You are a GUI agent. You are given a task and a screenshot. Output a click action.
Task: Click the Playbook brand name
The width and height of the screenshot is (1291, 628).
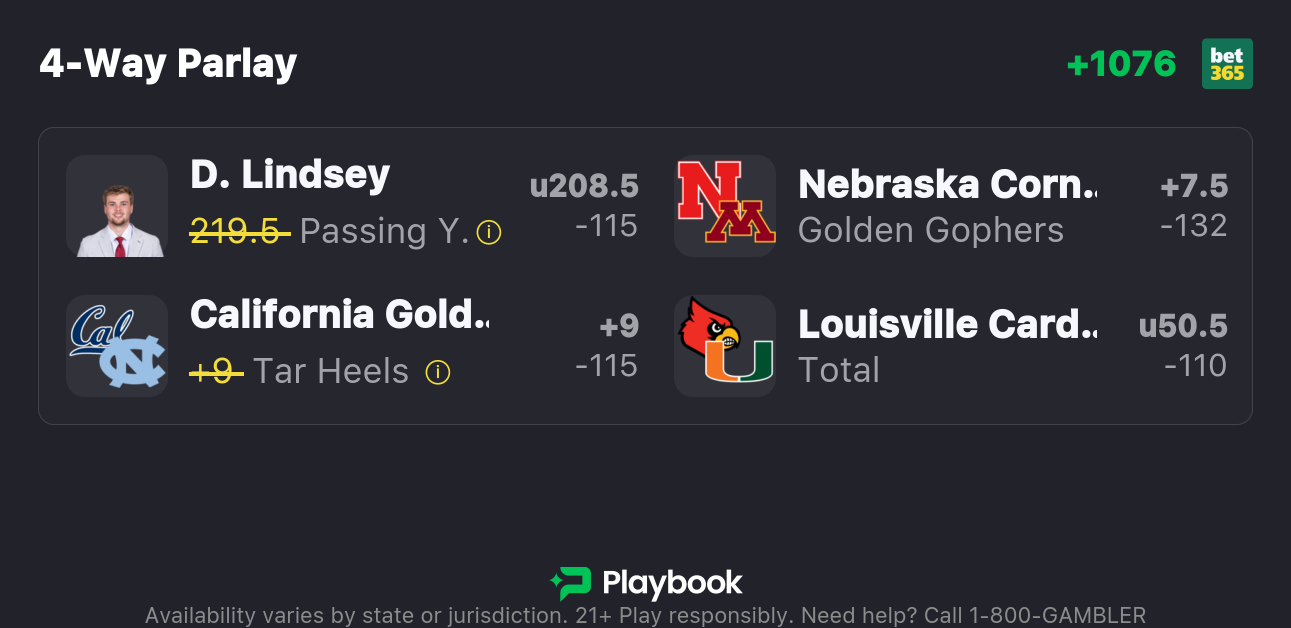tap(672, 583)
